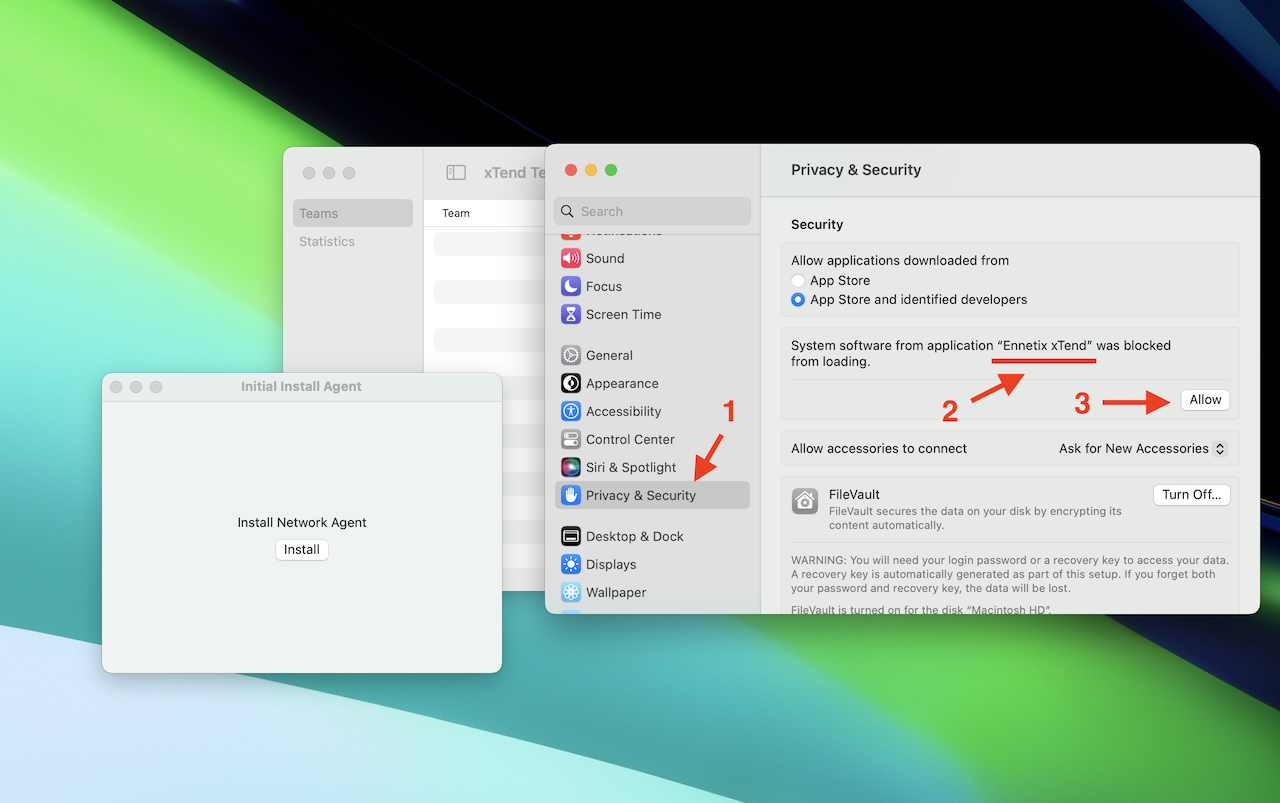Click the General gear icon

click(571, 355)
